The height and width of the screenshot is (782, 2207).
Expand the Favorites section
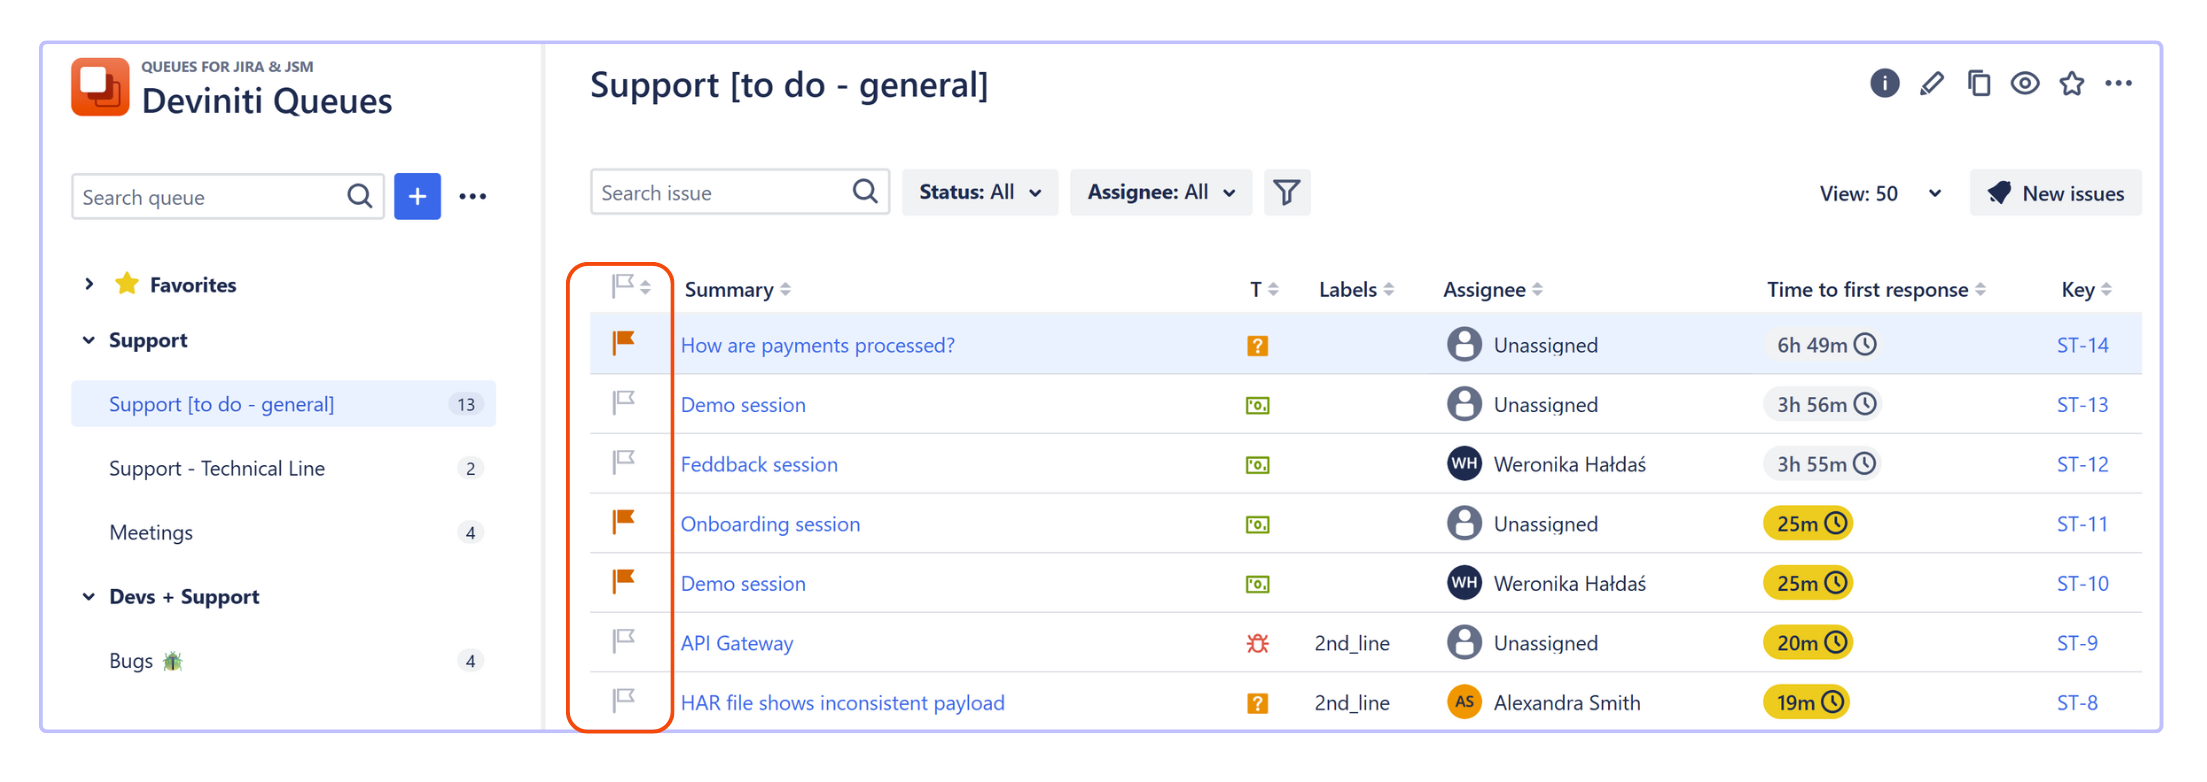point(89,284)
